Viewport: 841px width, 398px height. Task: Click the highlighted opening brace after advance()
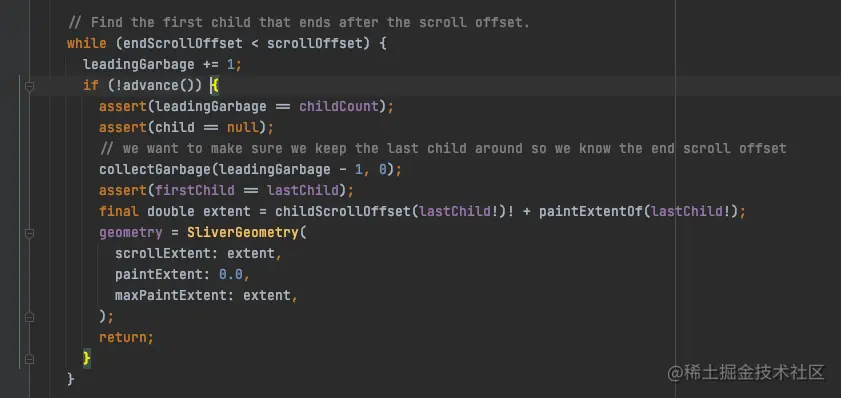click(215, 85)
